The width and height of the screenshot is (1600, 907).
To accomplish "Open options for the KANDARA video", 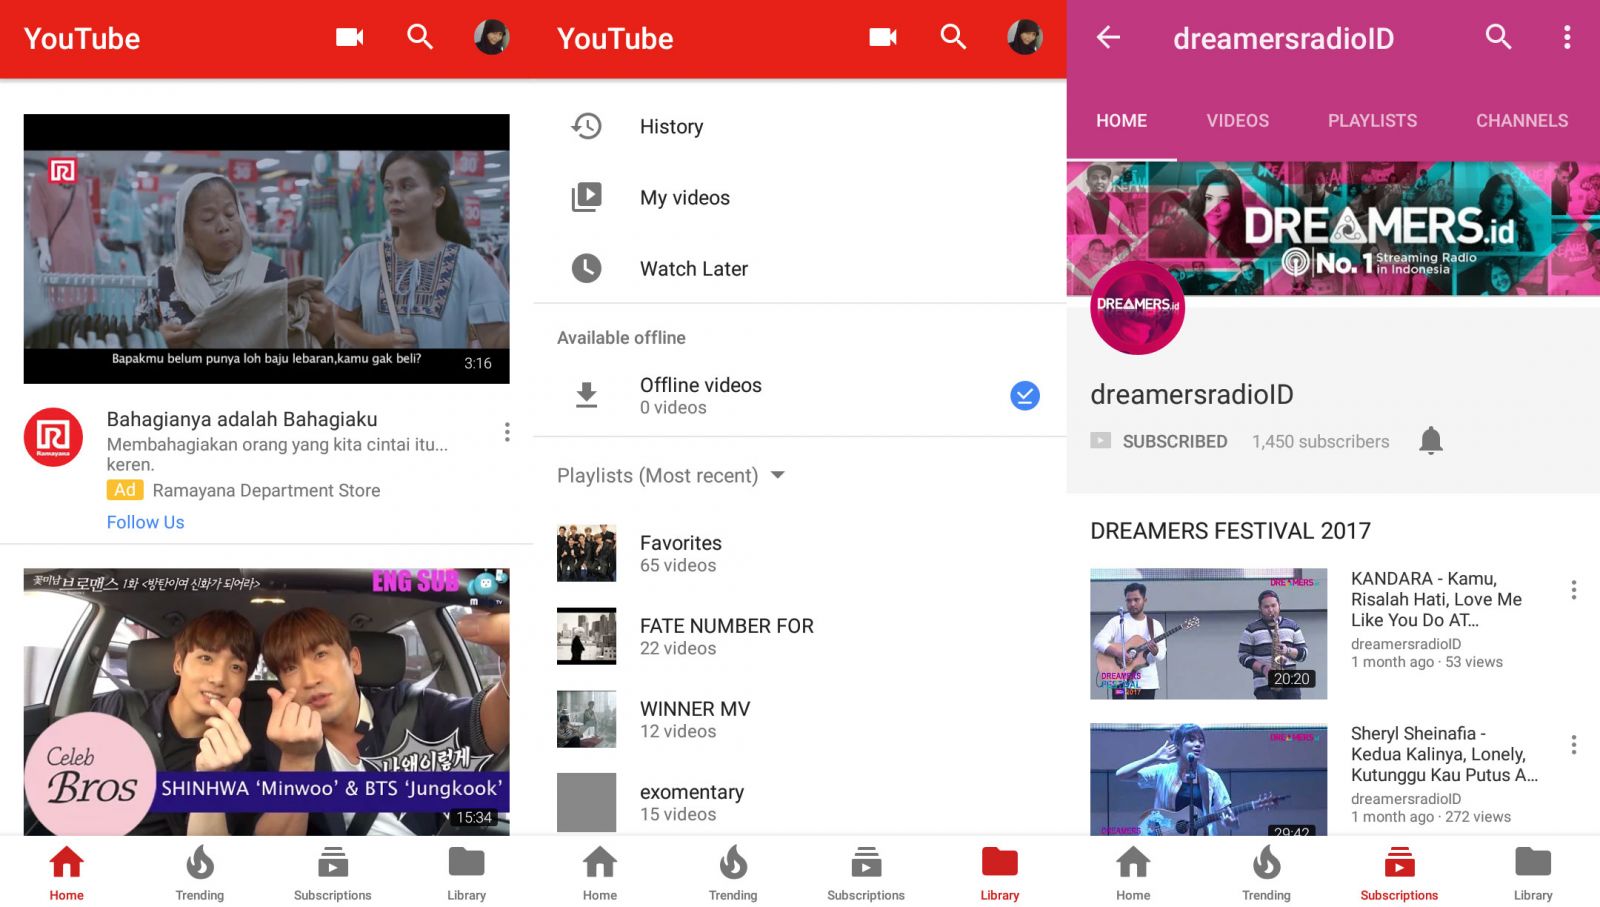I will pyautogui.click(x=1574, y=590).
